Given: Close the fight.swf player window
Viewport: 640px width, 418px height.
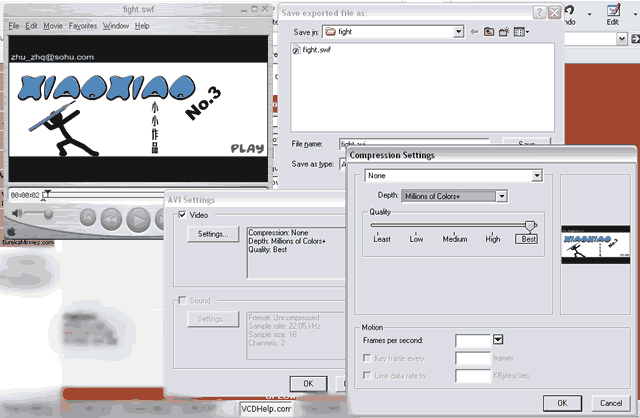Looking at the screenshot, I should 264,9.
